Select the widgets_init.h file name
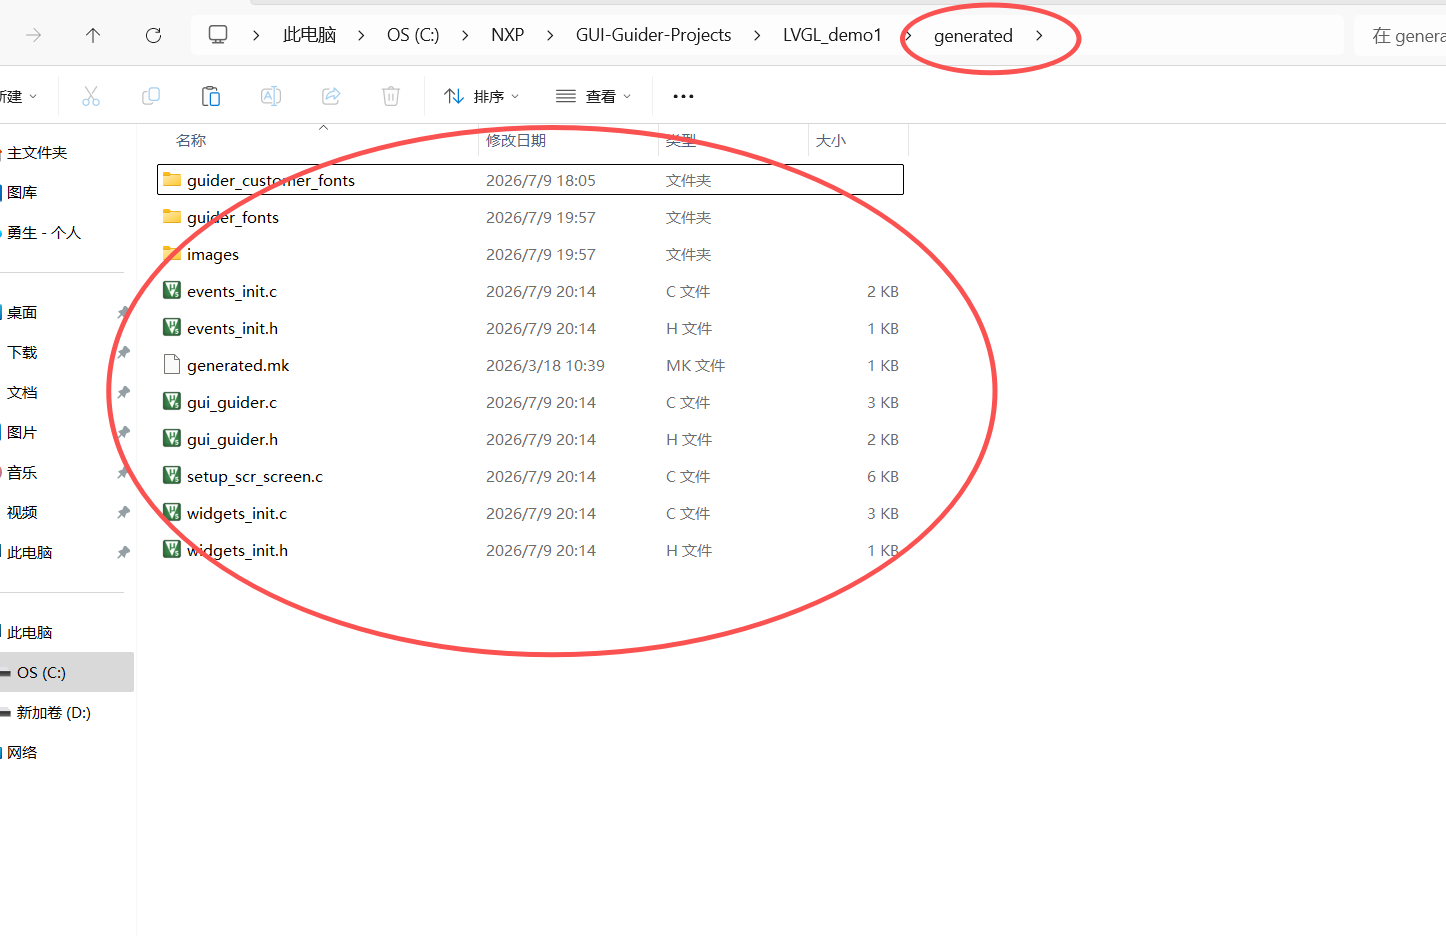 [237, 550]
